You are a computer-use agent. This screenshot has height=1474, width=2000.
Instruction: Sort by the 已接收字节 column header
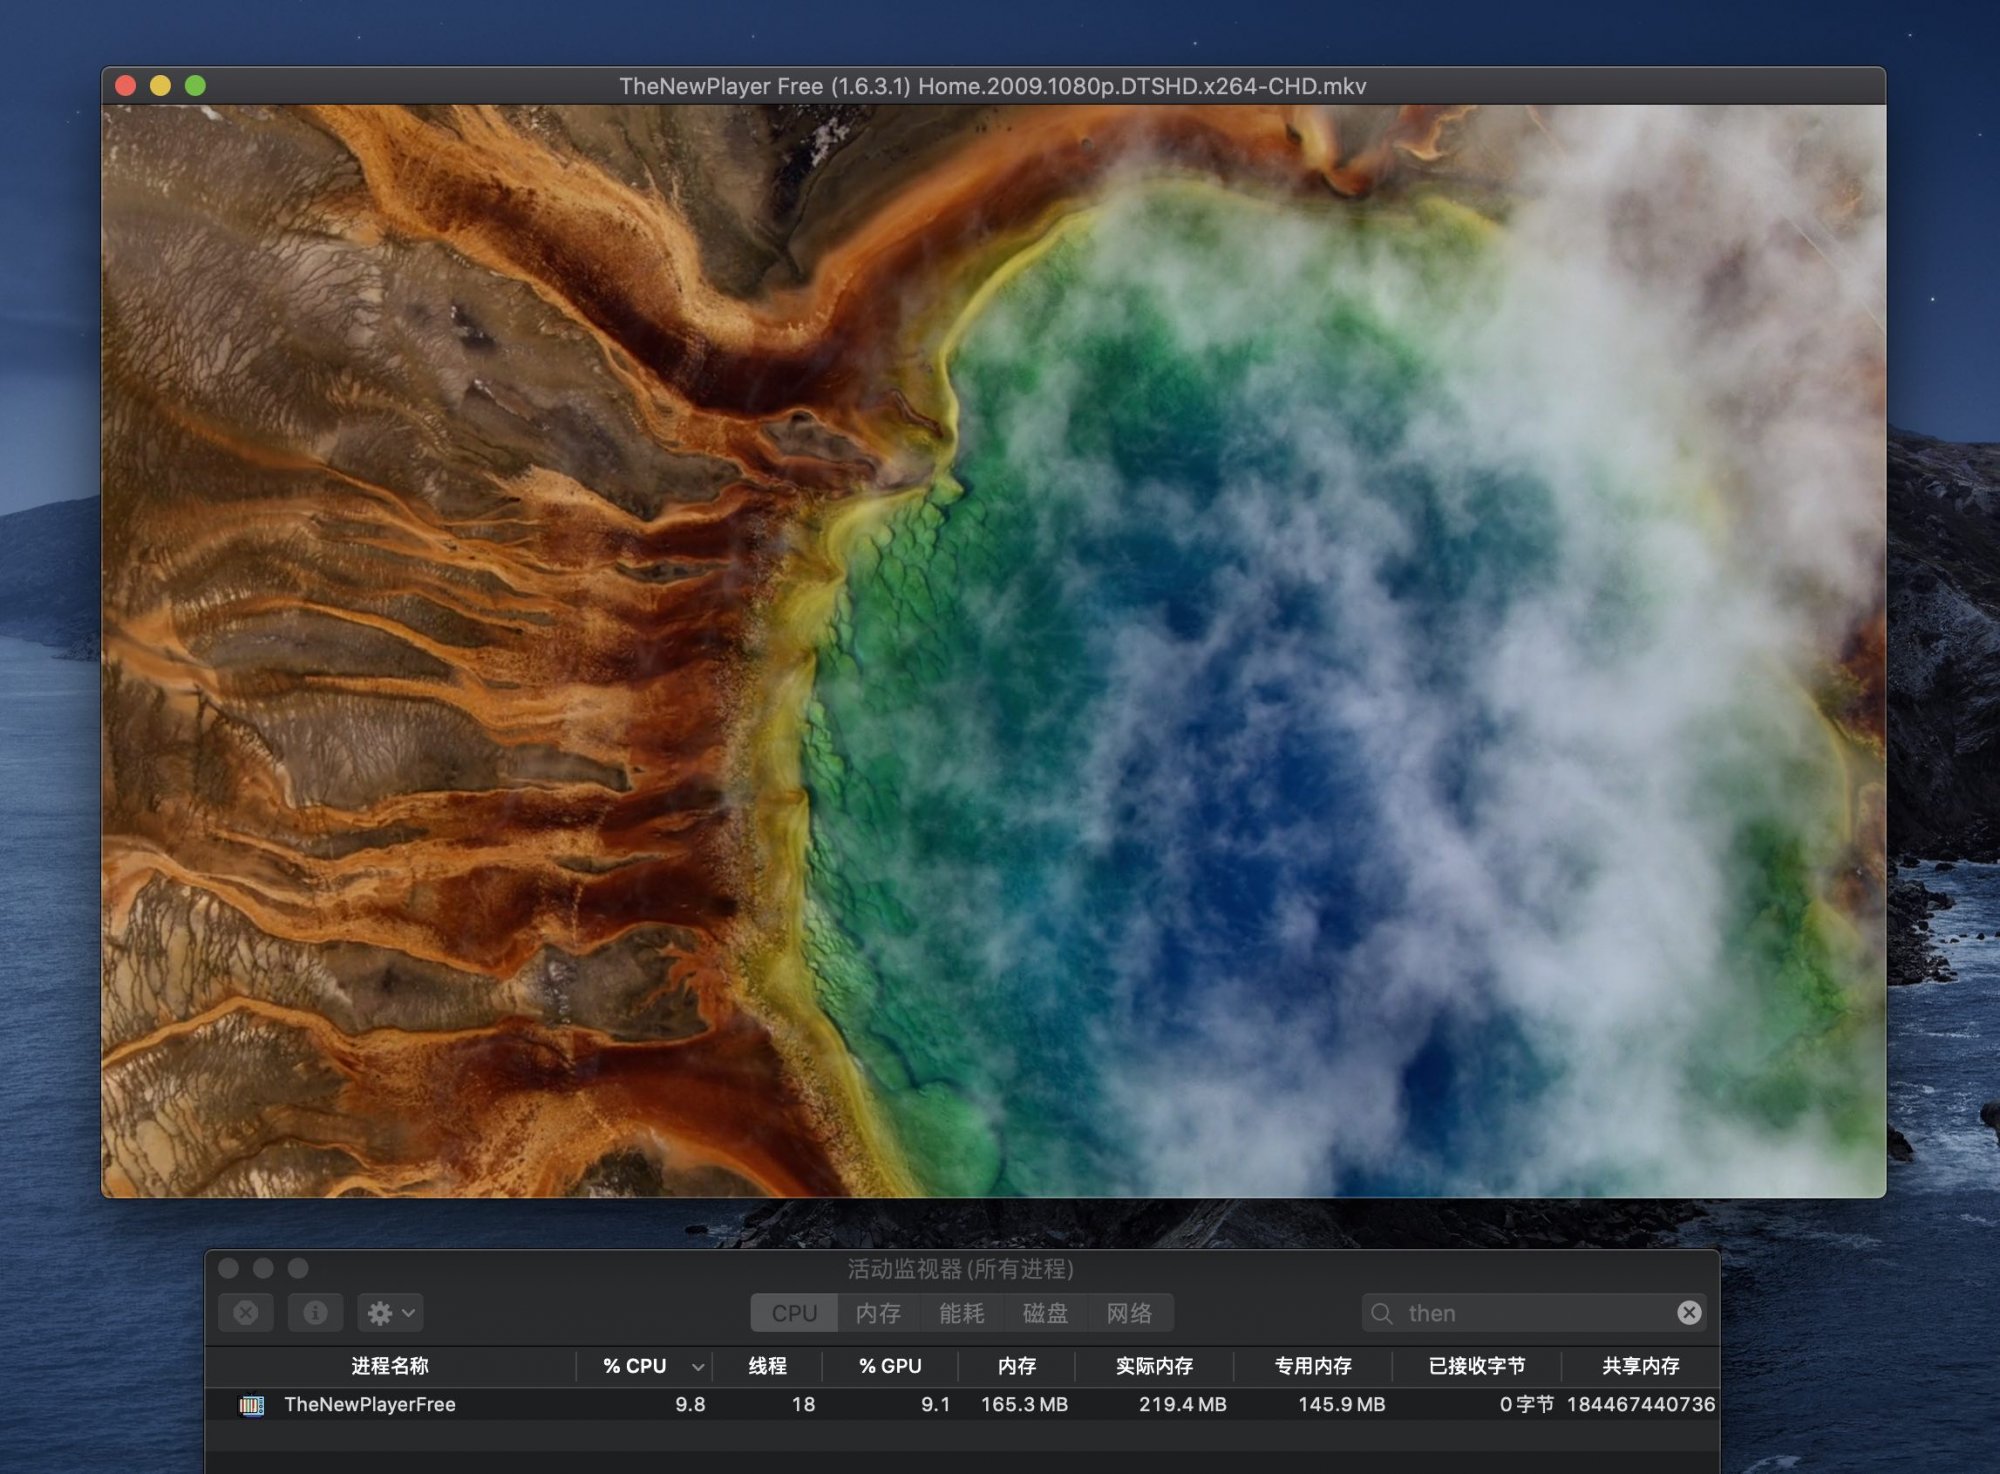click(x=1477, y=1366)
